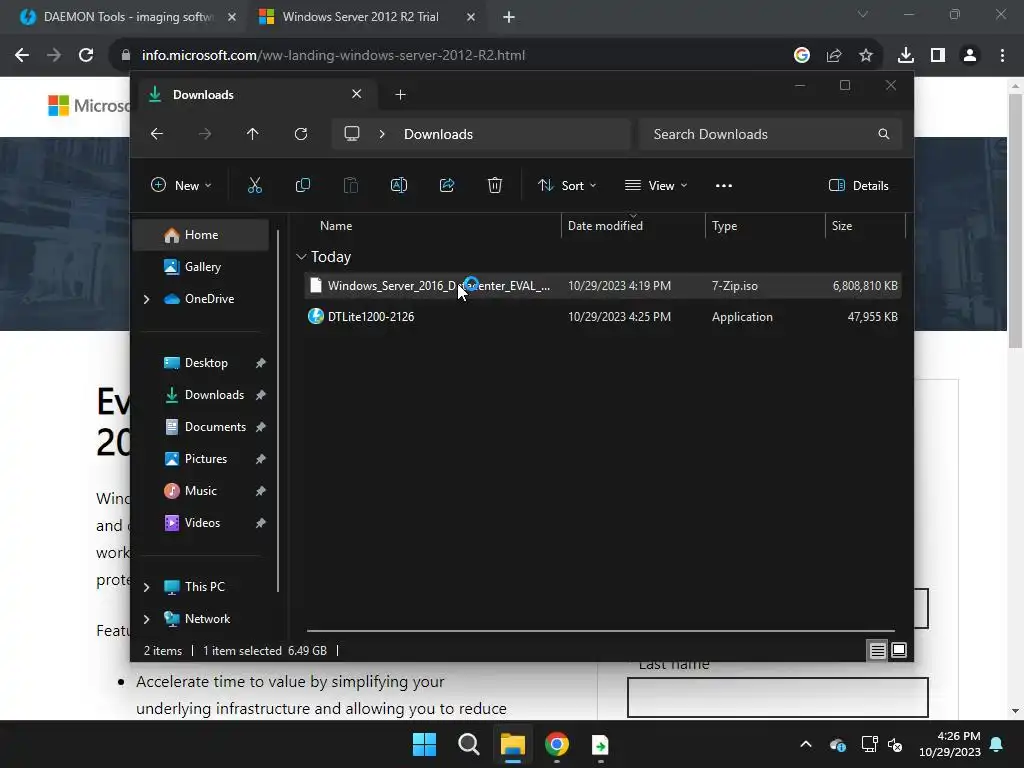The image size is (1024, 768).
Task: Toggle the Details pane button
Action: click(x=859, y=185)
